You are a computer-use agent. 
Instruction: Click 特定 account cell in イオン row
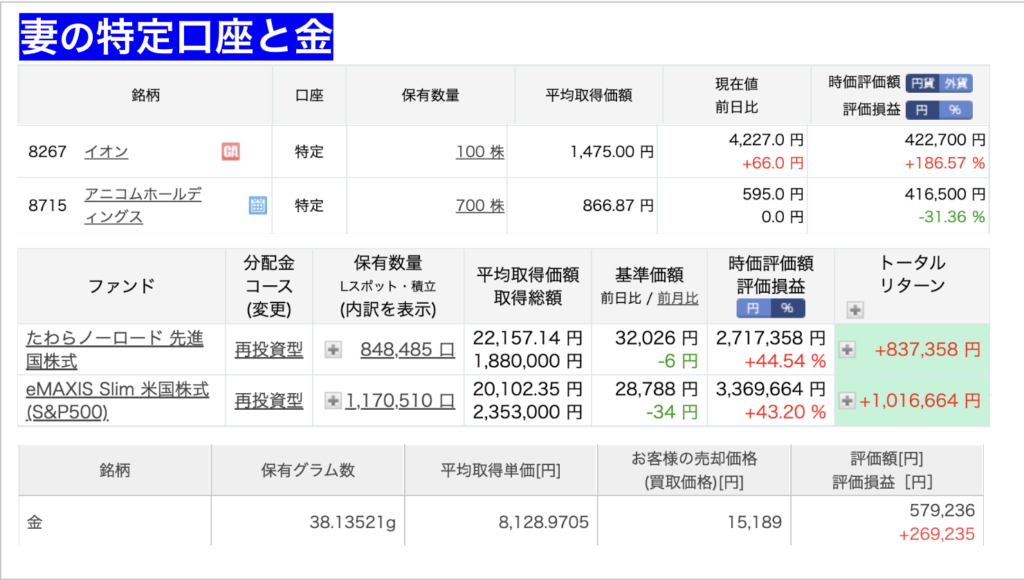(x=309, y=152)
